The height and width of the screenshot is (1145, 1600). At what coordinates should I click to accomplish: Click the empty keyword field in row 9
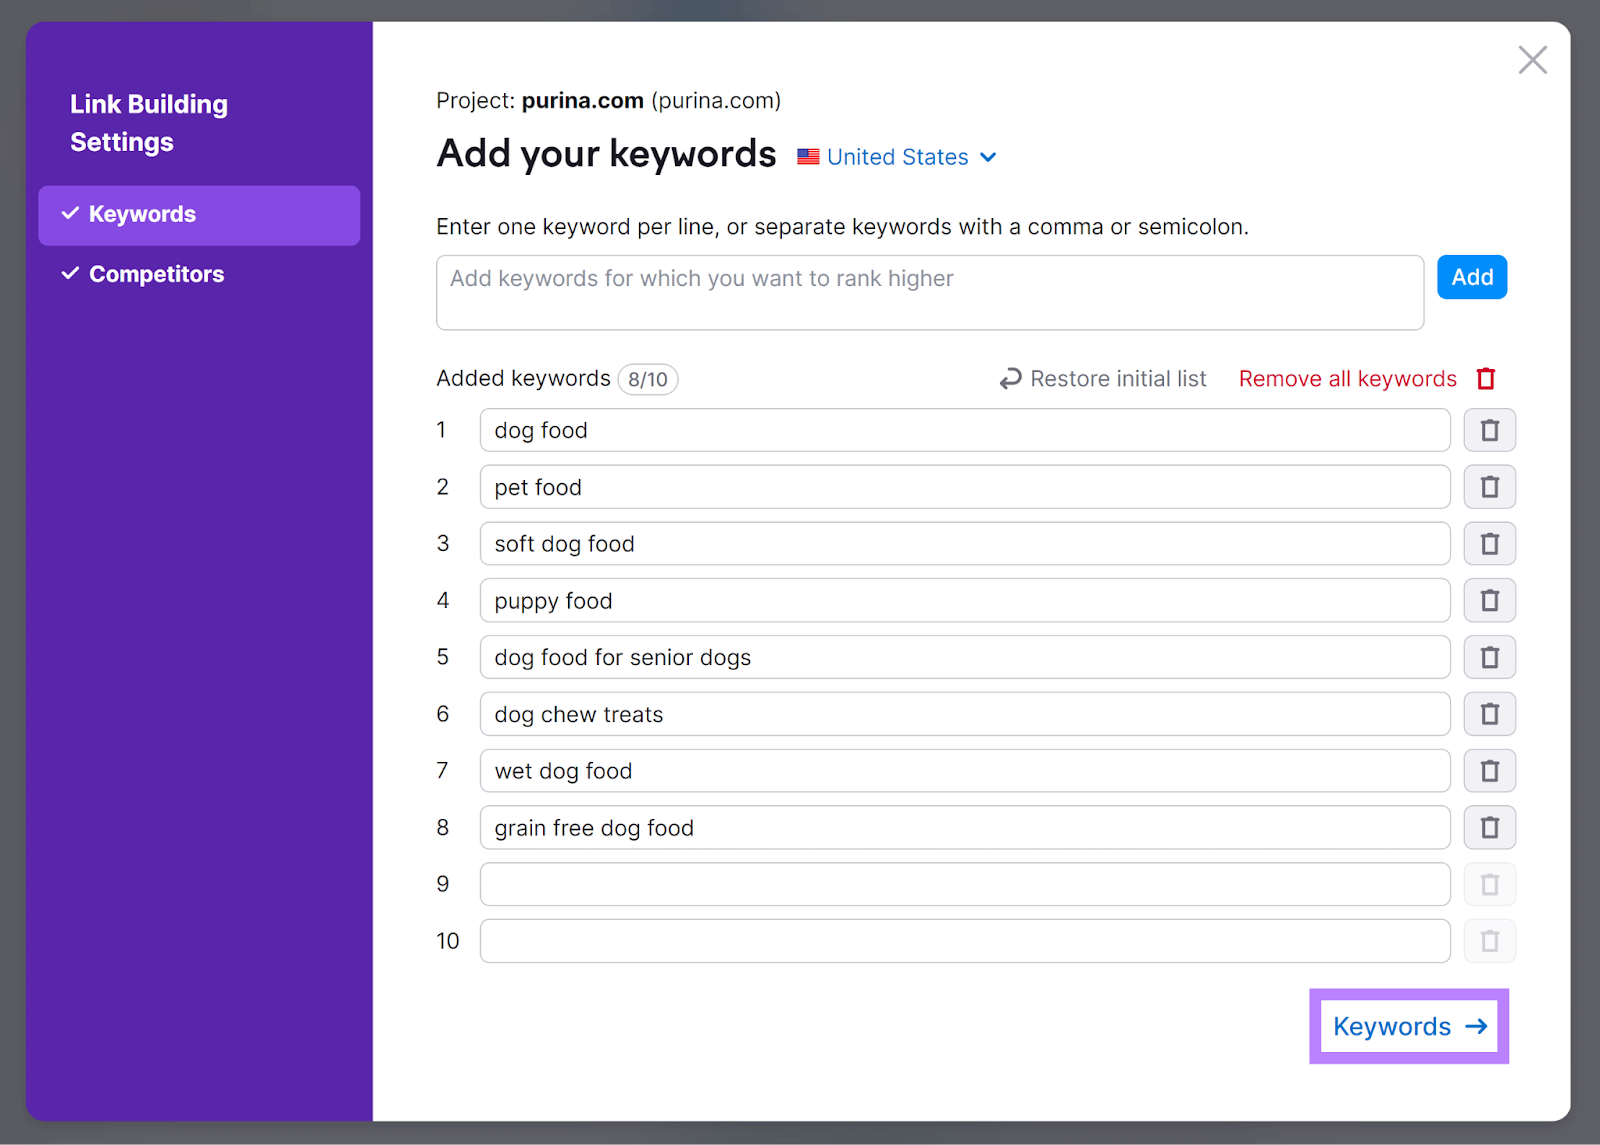pyautogui.click(x=963, y=884)
